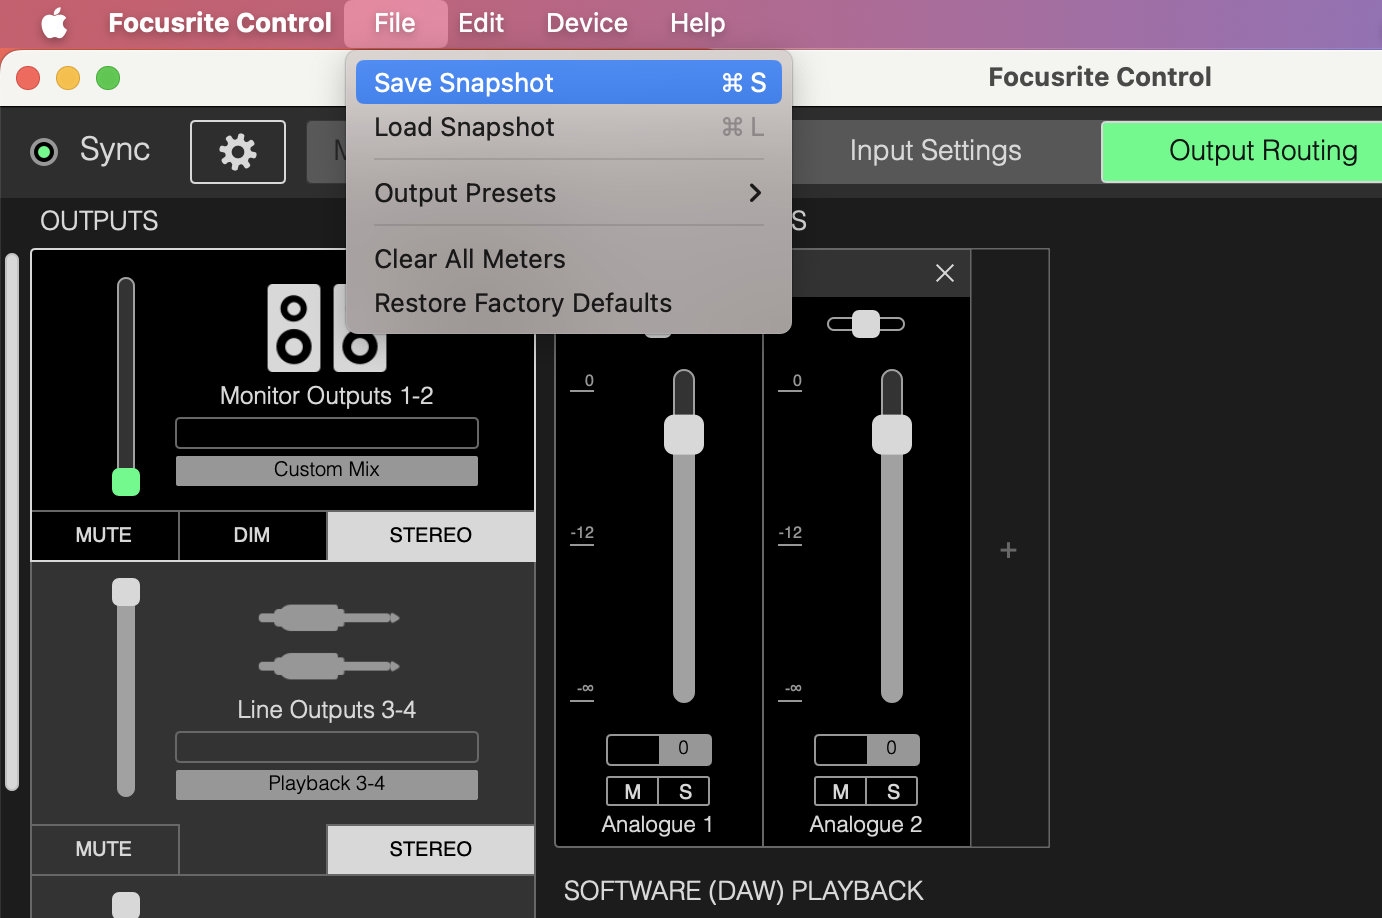Open the Playback 3-4 source dropdown

click(x=327, y=784)
